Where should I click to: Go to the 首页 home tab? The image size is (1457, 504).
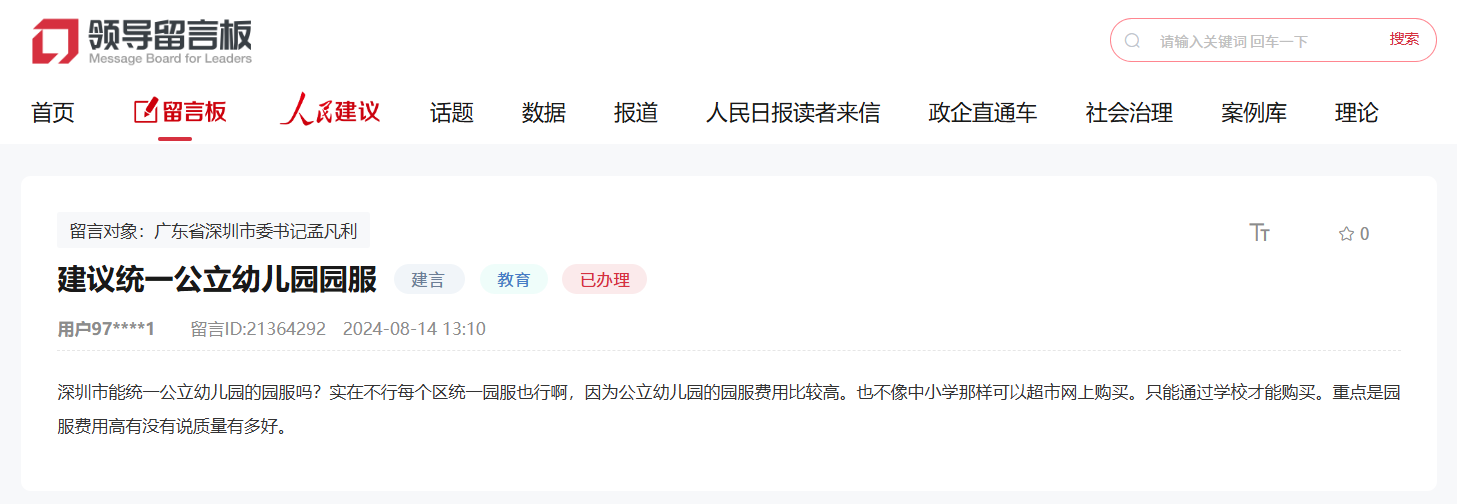click(x=53, y=113)
